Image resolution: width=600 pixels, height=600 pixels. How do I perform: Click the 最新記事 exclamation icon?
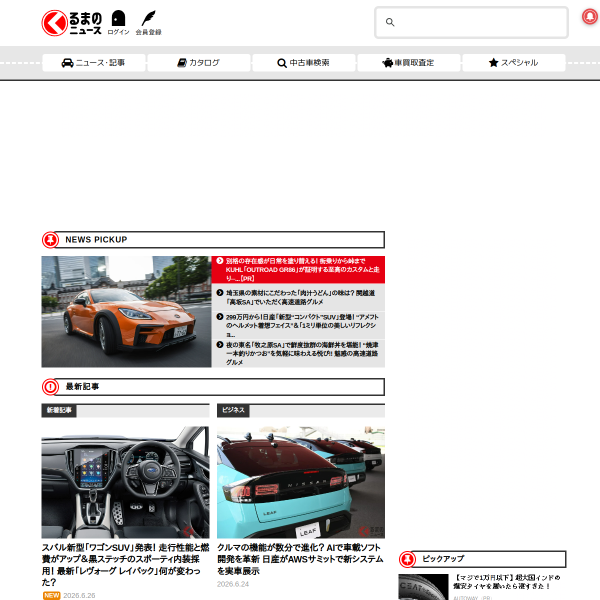[x=50, y=387]
